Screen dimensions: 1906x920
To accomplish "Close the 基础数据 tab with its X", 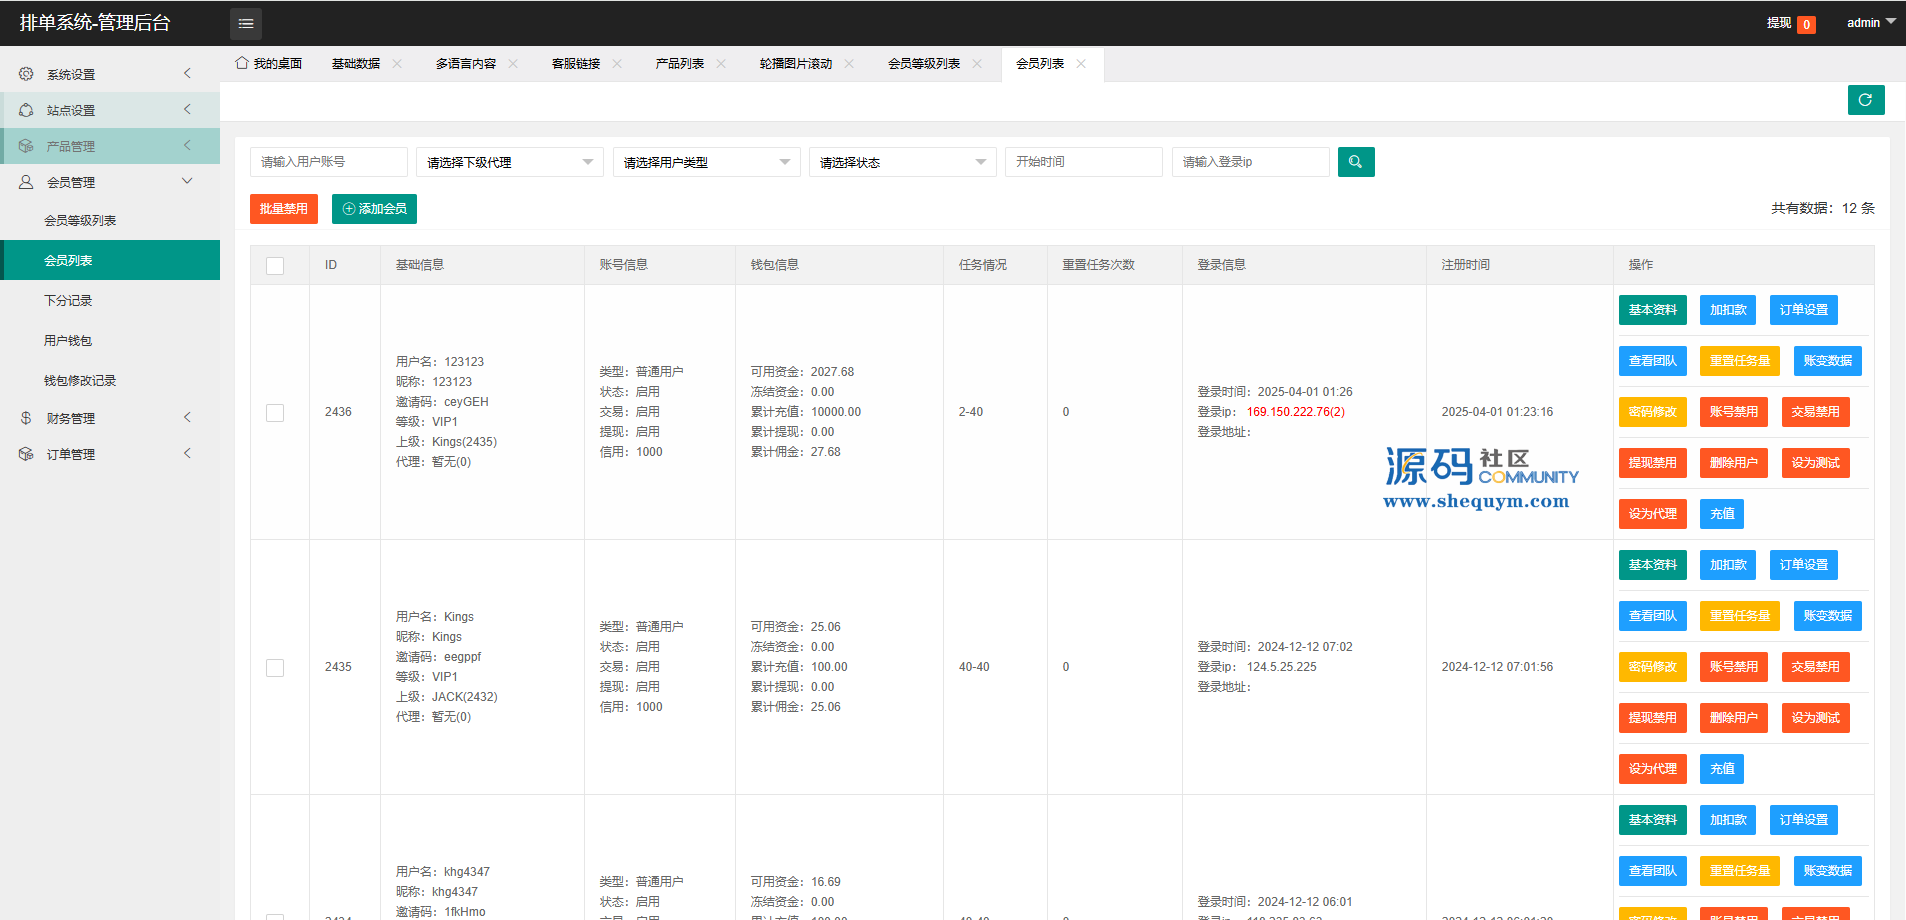I will tap(397, 64).
